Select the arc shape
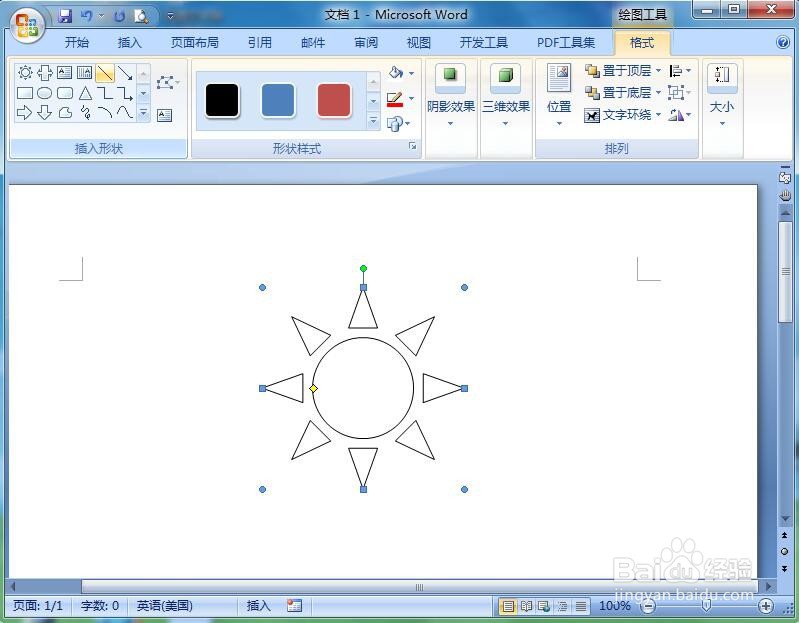Viewport: 799px width, 623px height. pyautogui.click(x=105, y=112)
